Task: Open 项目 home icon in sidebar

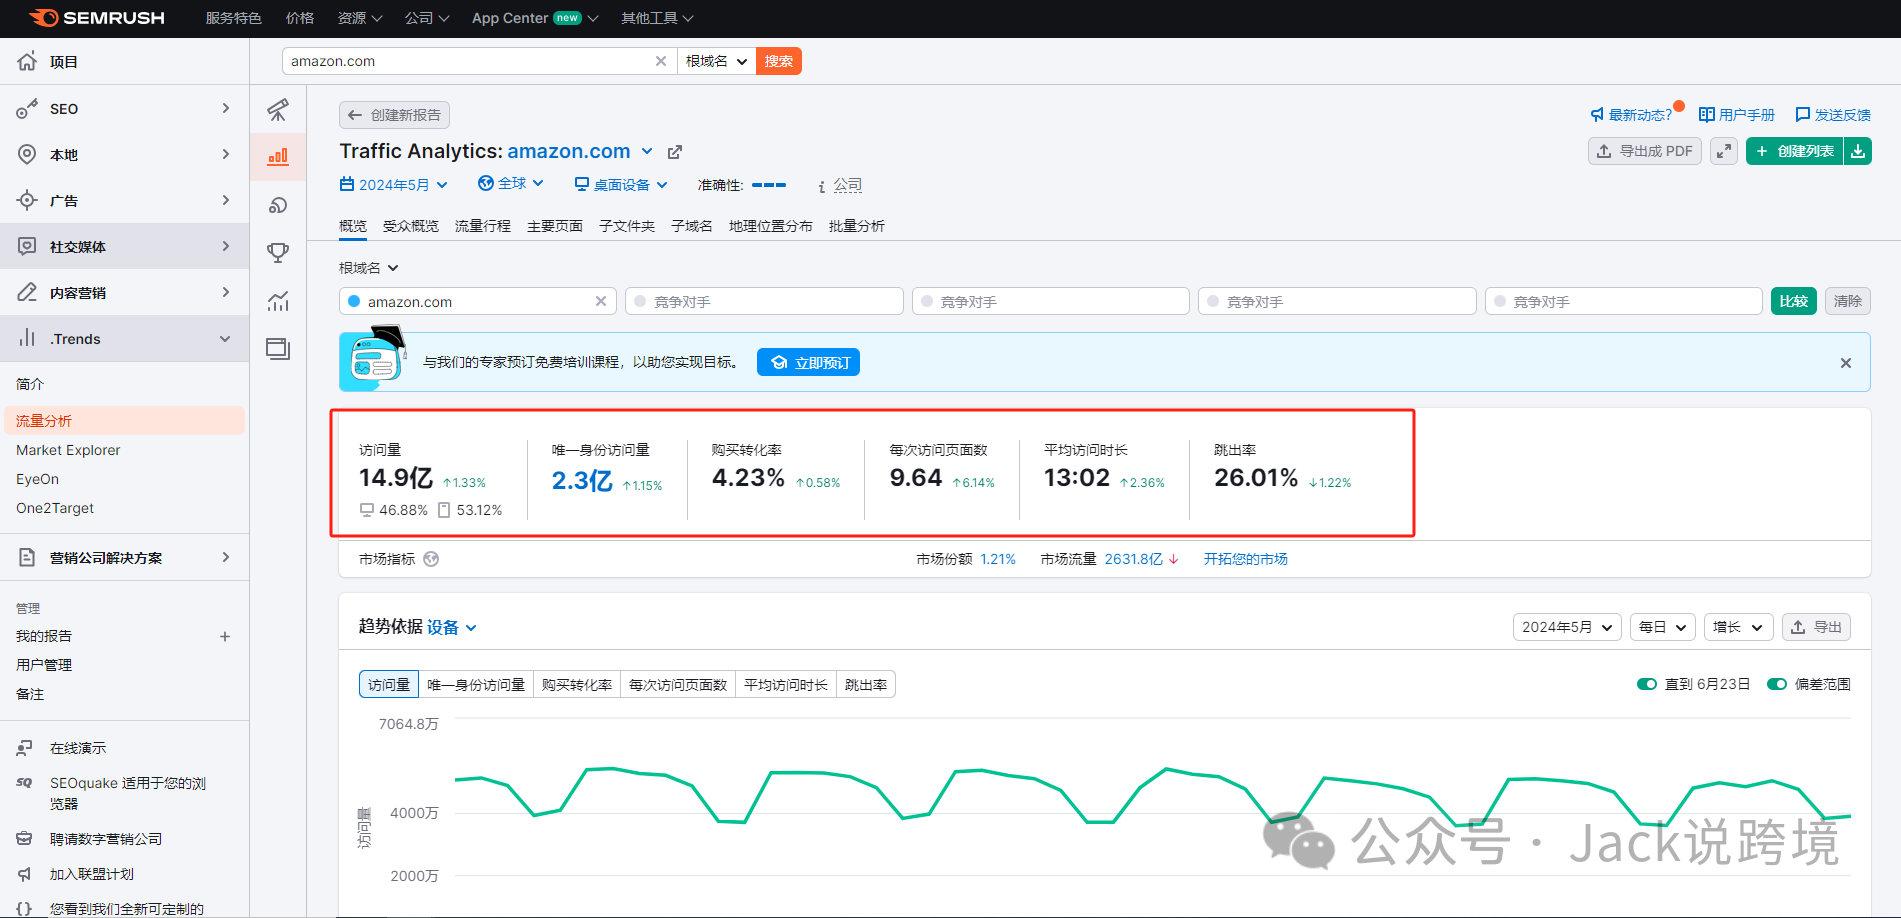Action: pos(27,62)
